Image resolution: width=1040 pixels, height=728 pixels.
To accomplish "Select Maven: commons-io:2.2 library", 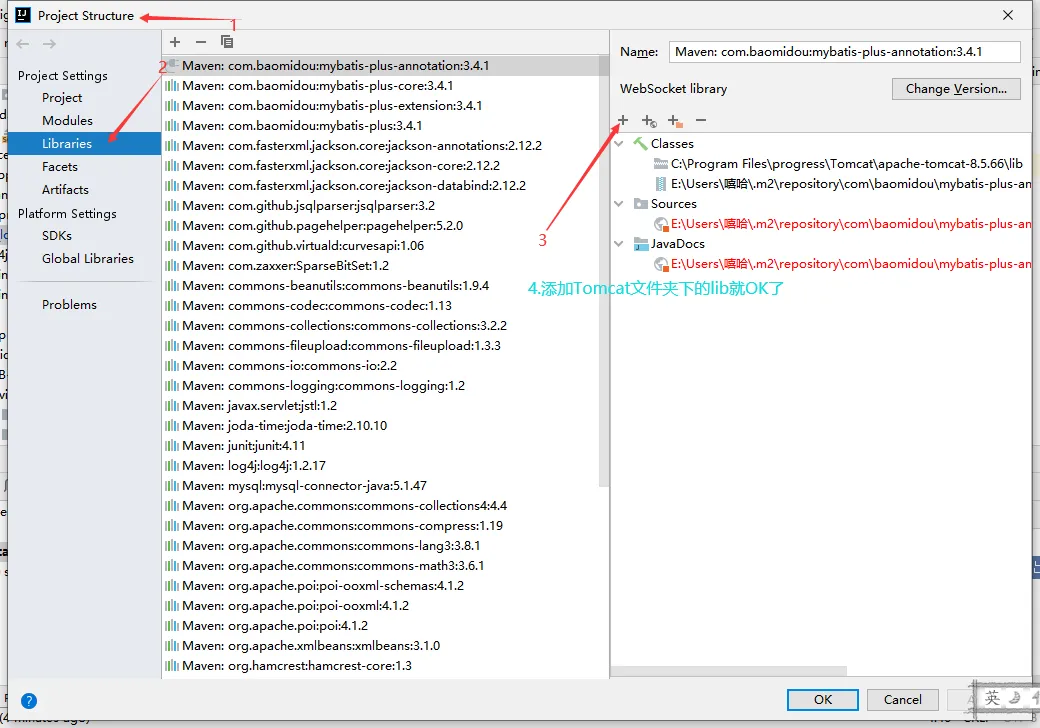I will click(383, 365).
